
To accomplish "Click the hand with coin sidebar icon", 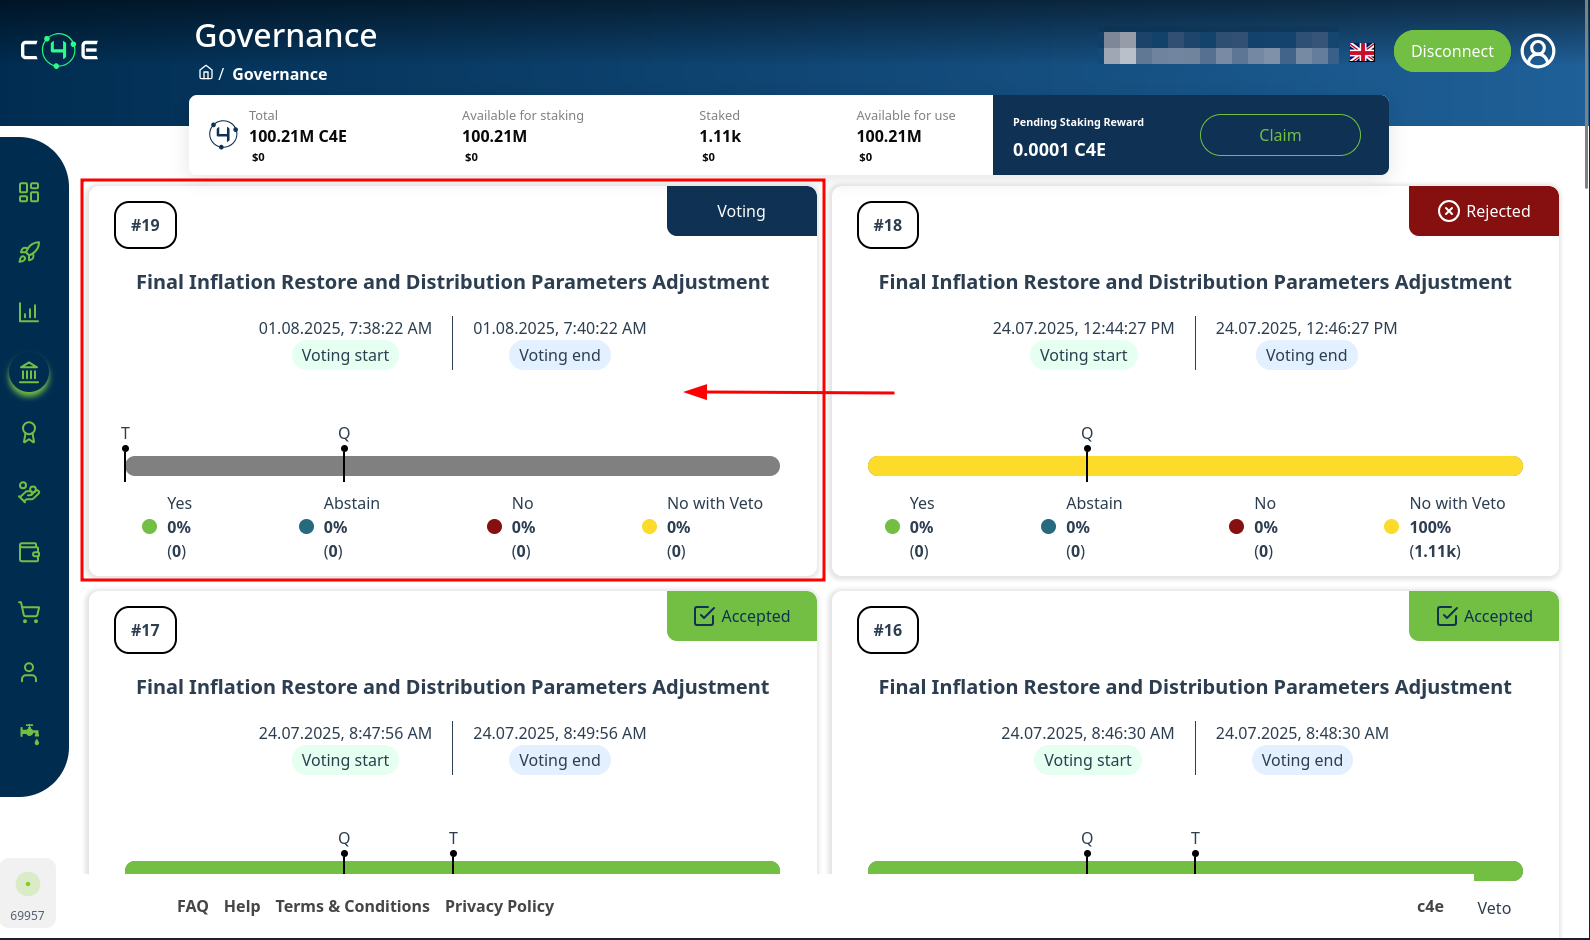I will (x=29, y=492).
